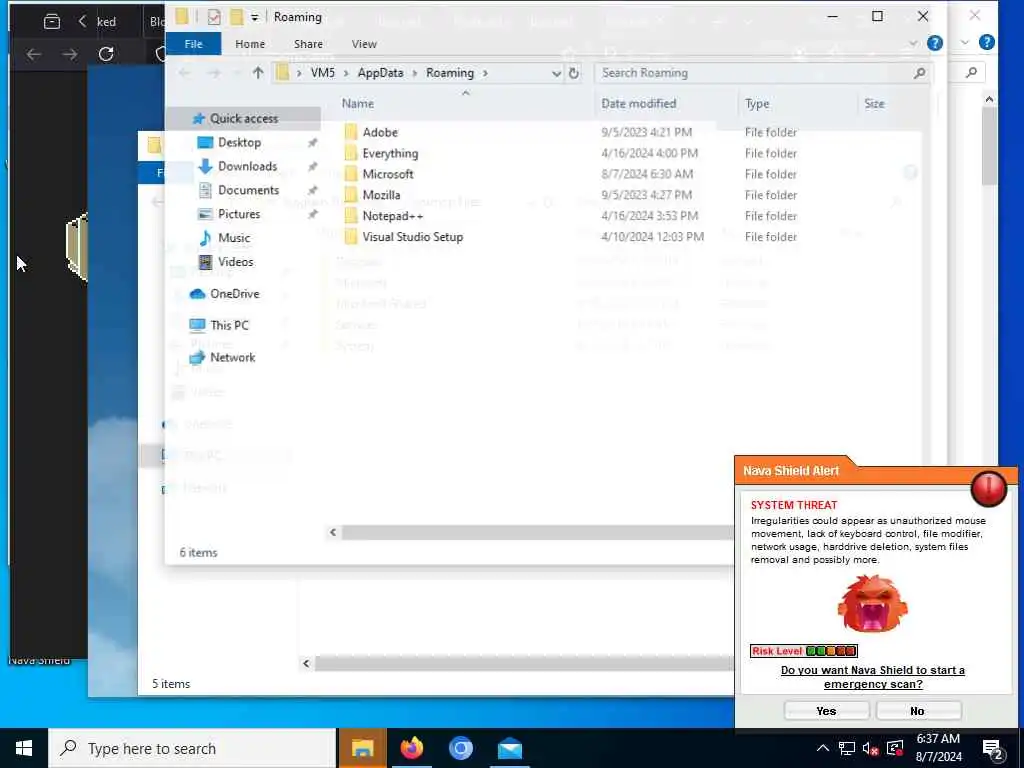The image size is (1024, 768).
Task: Open the File ribbon tab
Action: [193, 44]
